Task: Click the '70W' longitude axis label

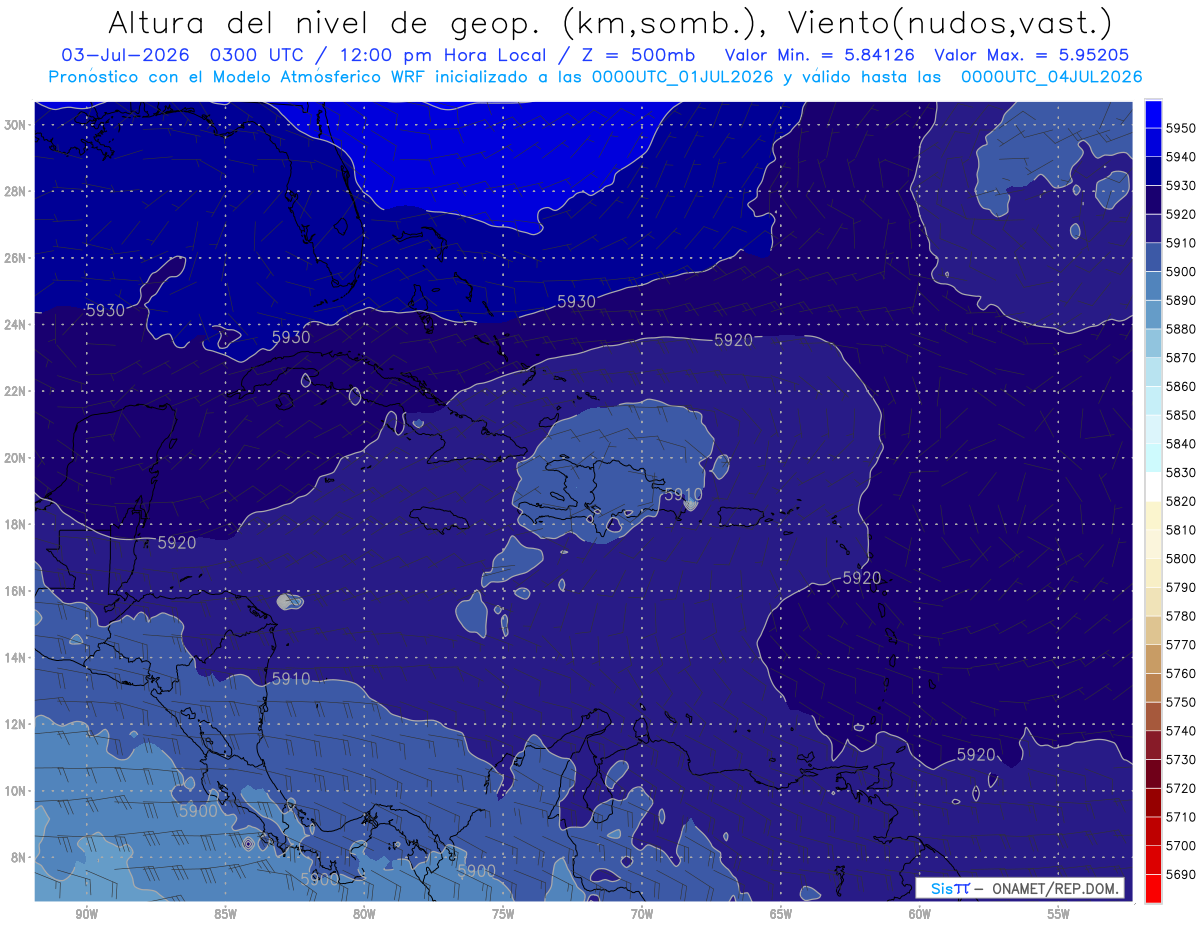Action: pyautogui.click(x=642, y=915)
